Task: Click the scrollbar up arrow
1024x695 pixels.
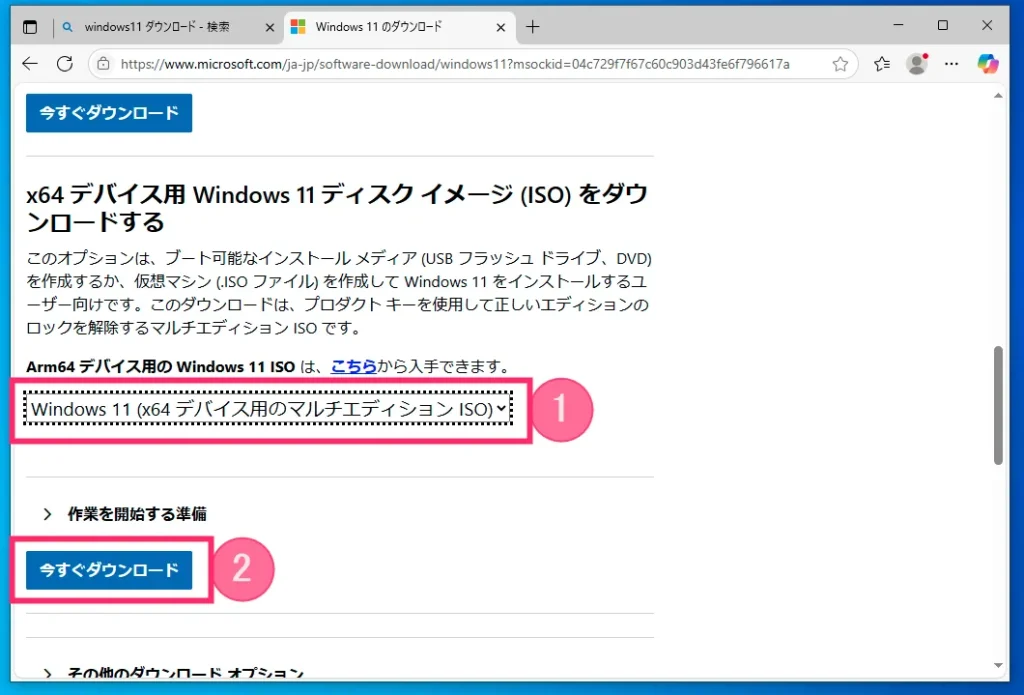Action: tap(998, 96)
